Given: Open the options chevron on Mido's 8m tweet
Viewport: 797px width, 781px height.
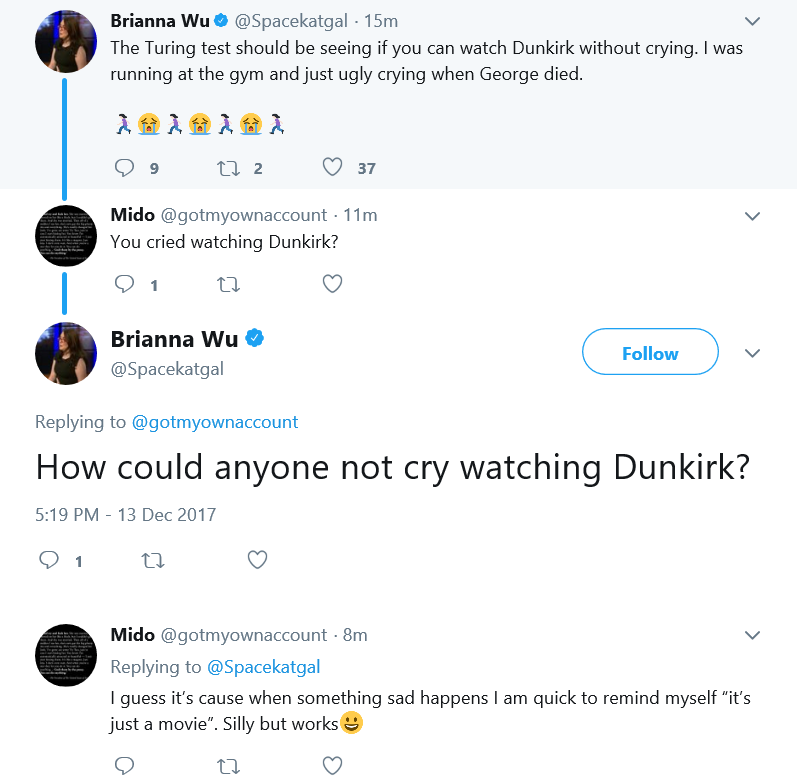Looking at the screenshot, I should pos(752,635).
